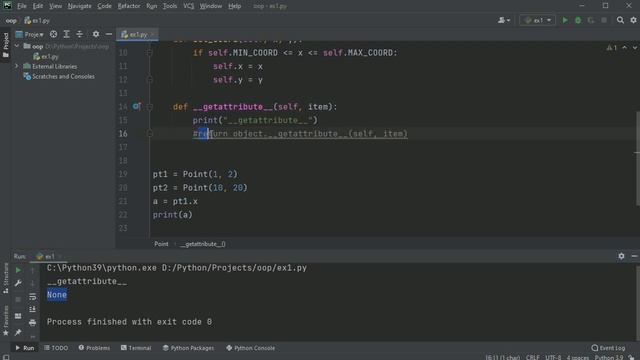Click override gutter icon on line 14

136,107
